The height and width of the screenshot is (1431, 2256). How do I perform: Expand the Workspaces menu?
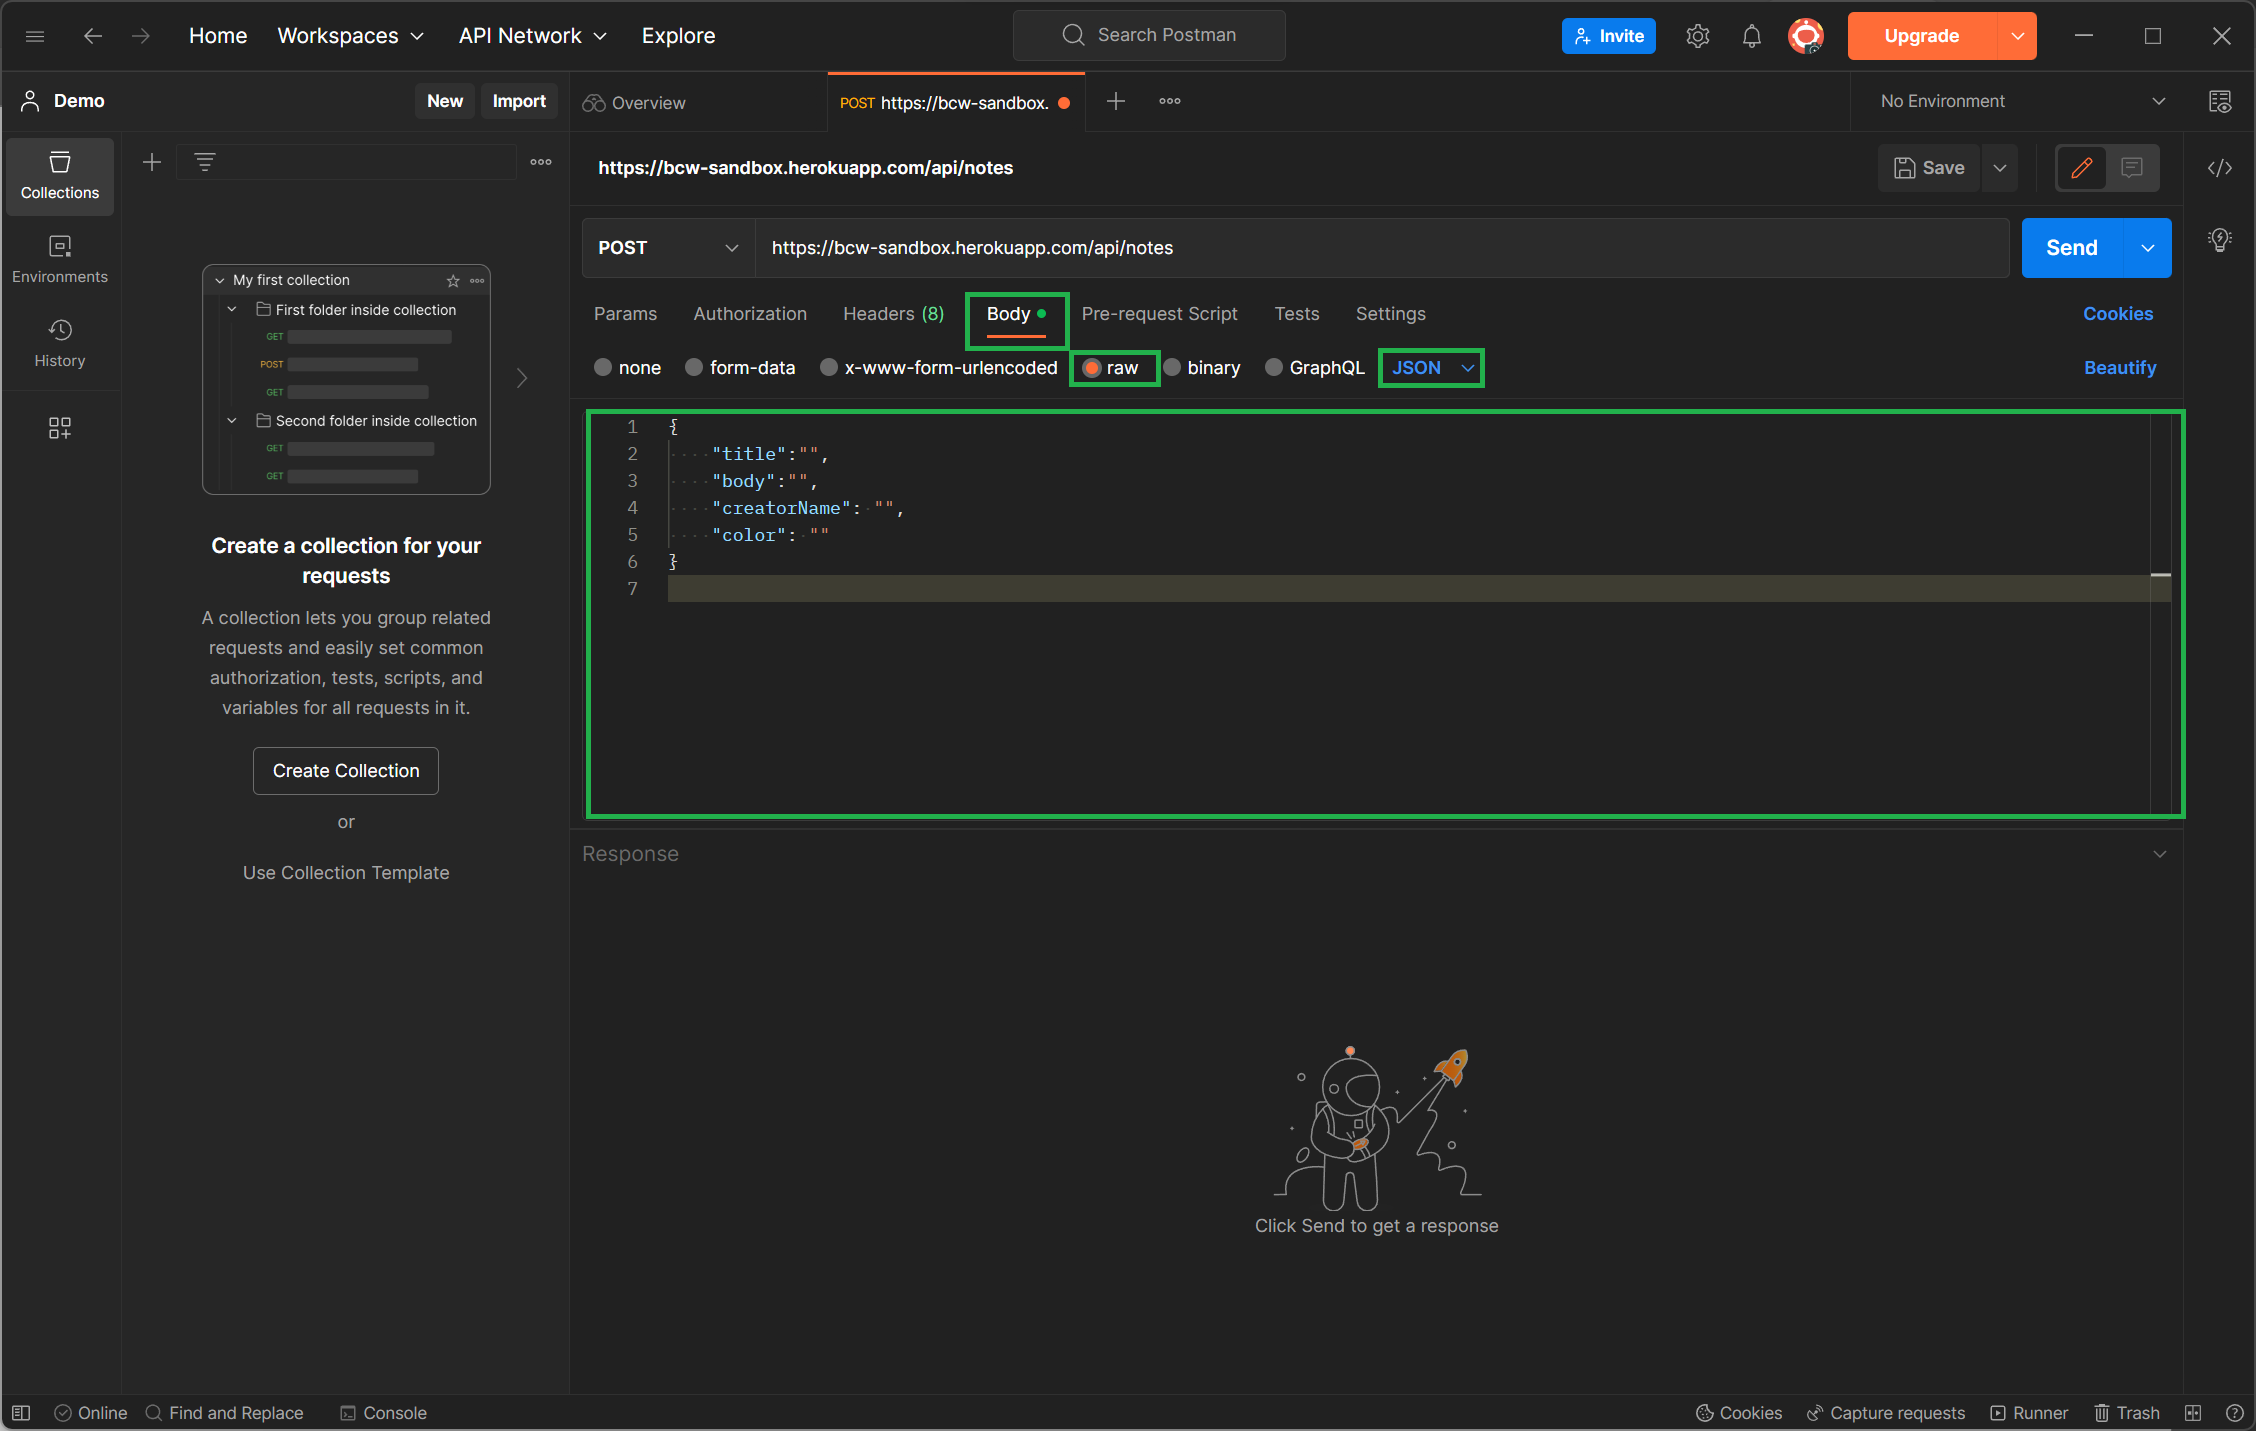[350, 36]
